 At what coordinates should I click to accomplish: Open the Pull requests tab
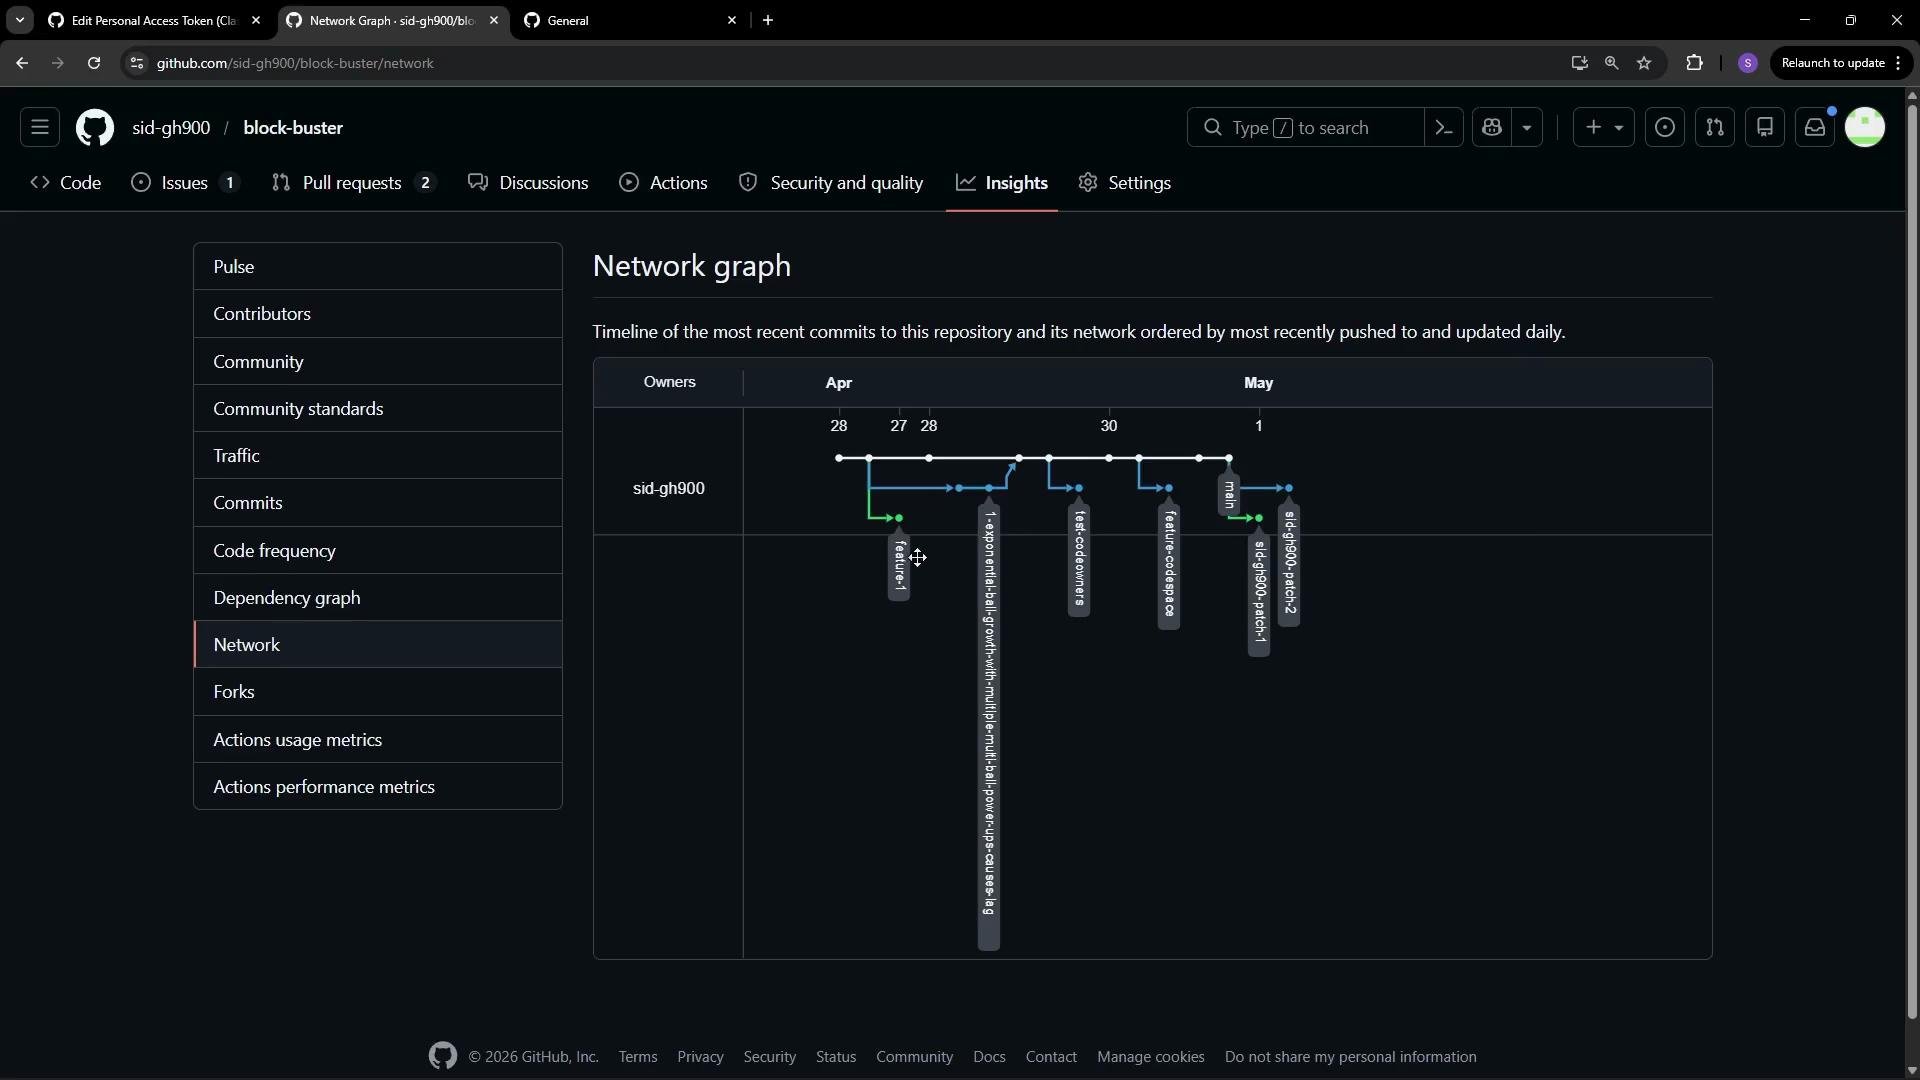click(354, 183)
